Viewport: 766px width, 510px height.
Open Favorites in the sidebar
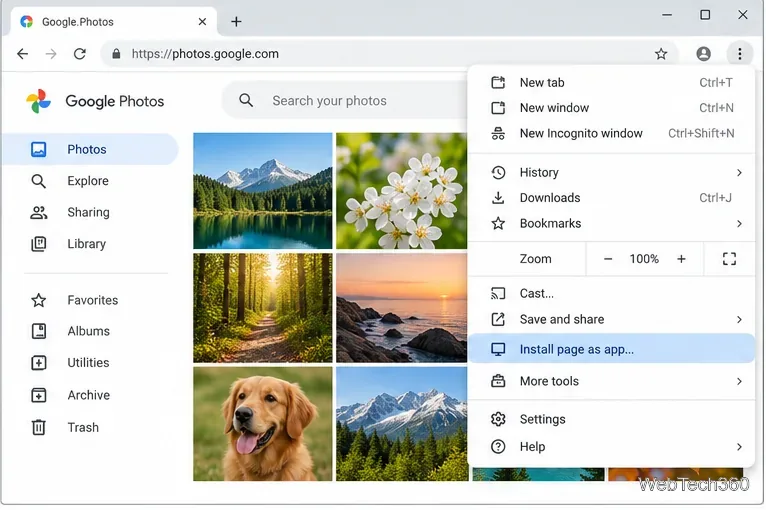pos(90,300)
